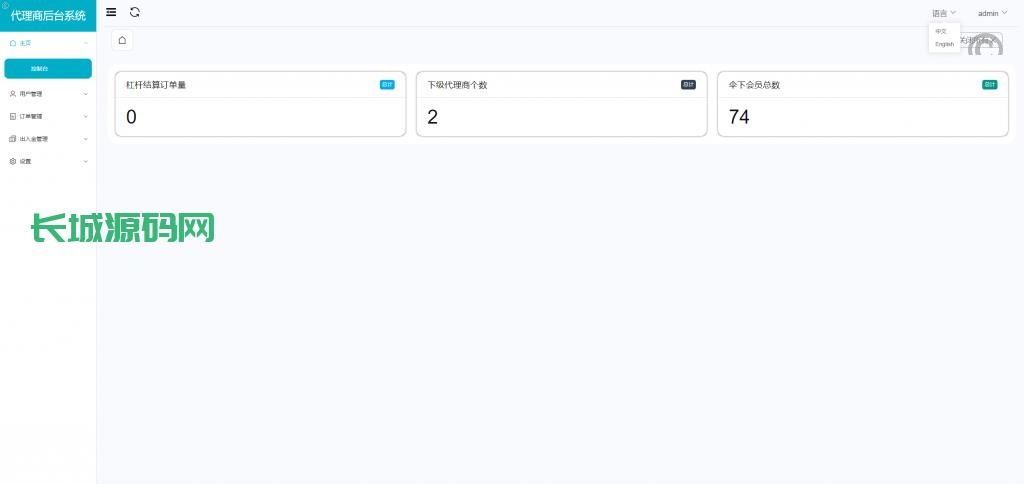Click the 伞下会员总数 card total badge
Screen dimensions: 1024x484
click(x=989, y=85)
